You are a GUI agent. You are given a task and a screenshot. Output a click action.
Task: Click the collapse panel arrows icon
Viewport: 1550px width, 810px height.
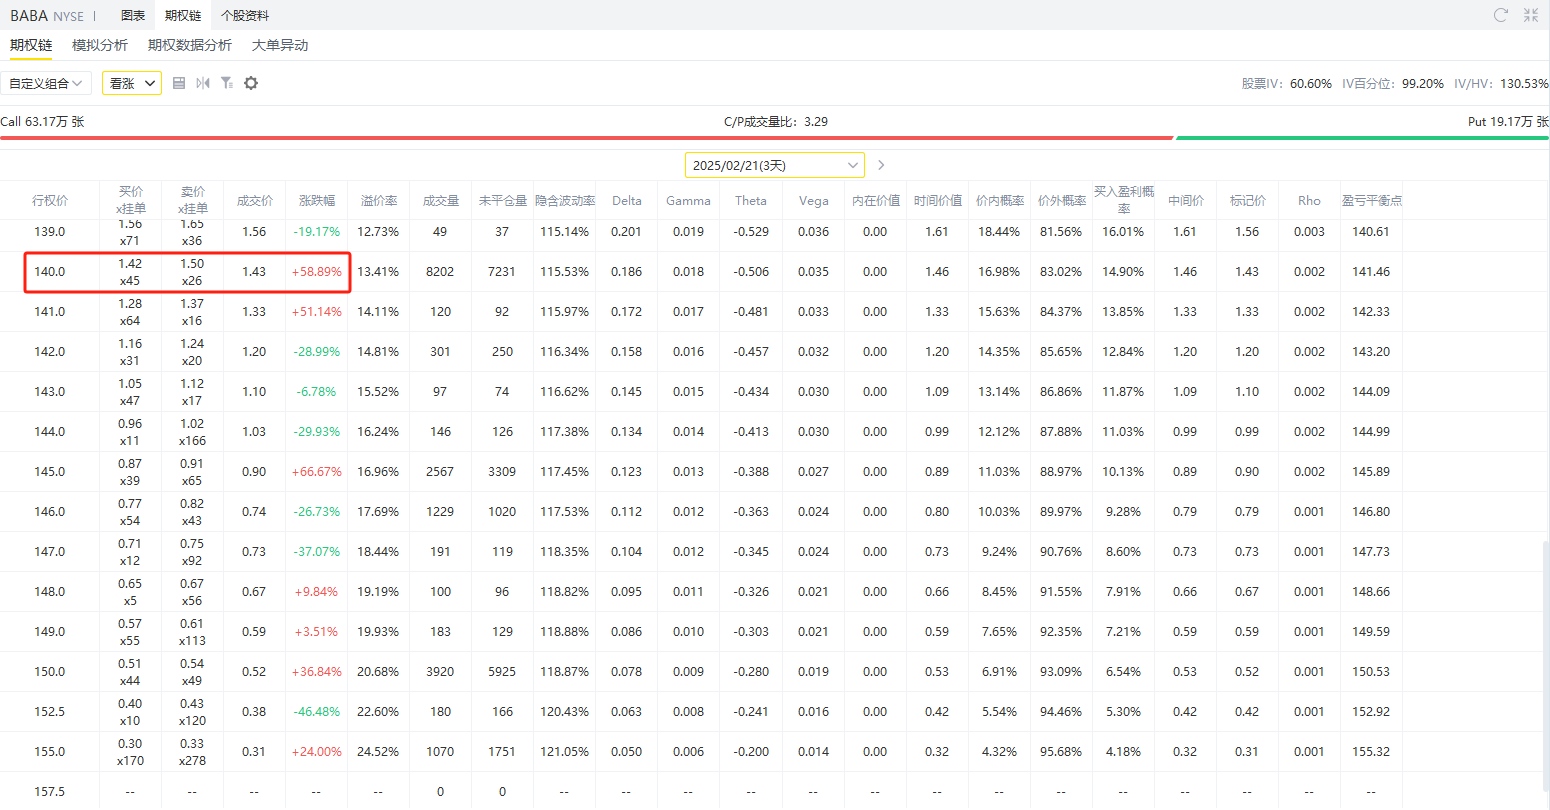[x=1531, y=15]
